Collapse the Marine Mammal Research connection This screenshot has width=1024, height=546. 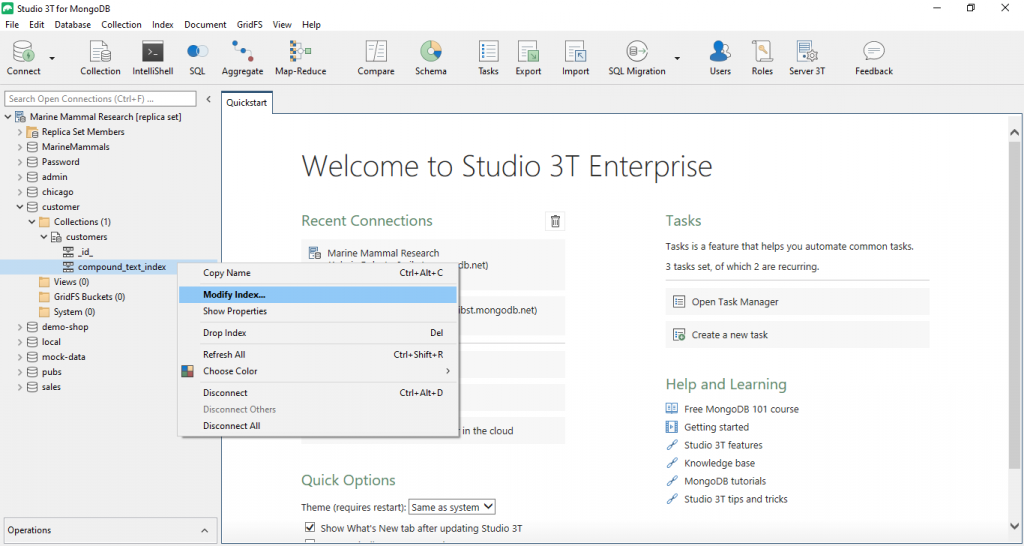click(8, 117)
